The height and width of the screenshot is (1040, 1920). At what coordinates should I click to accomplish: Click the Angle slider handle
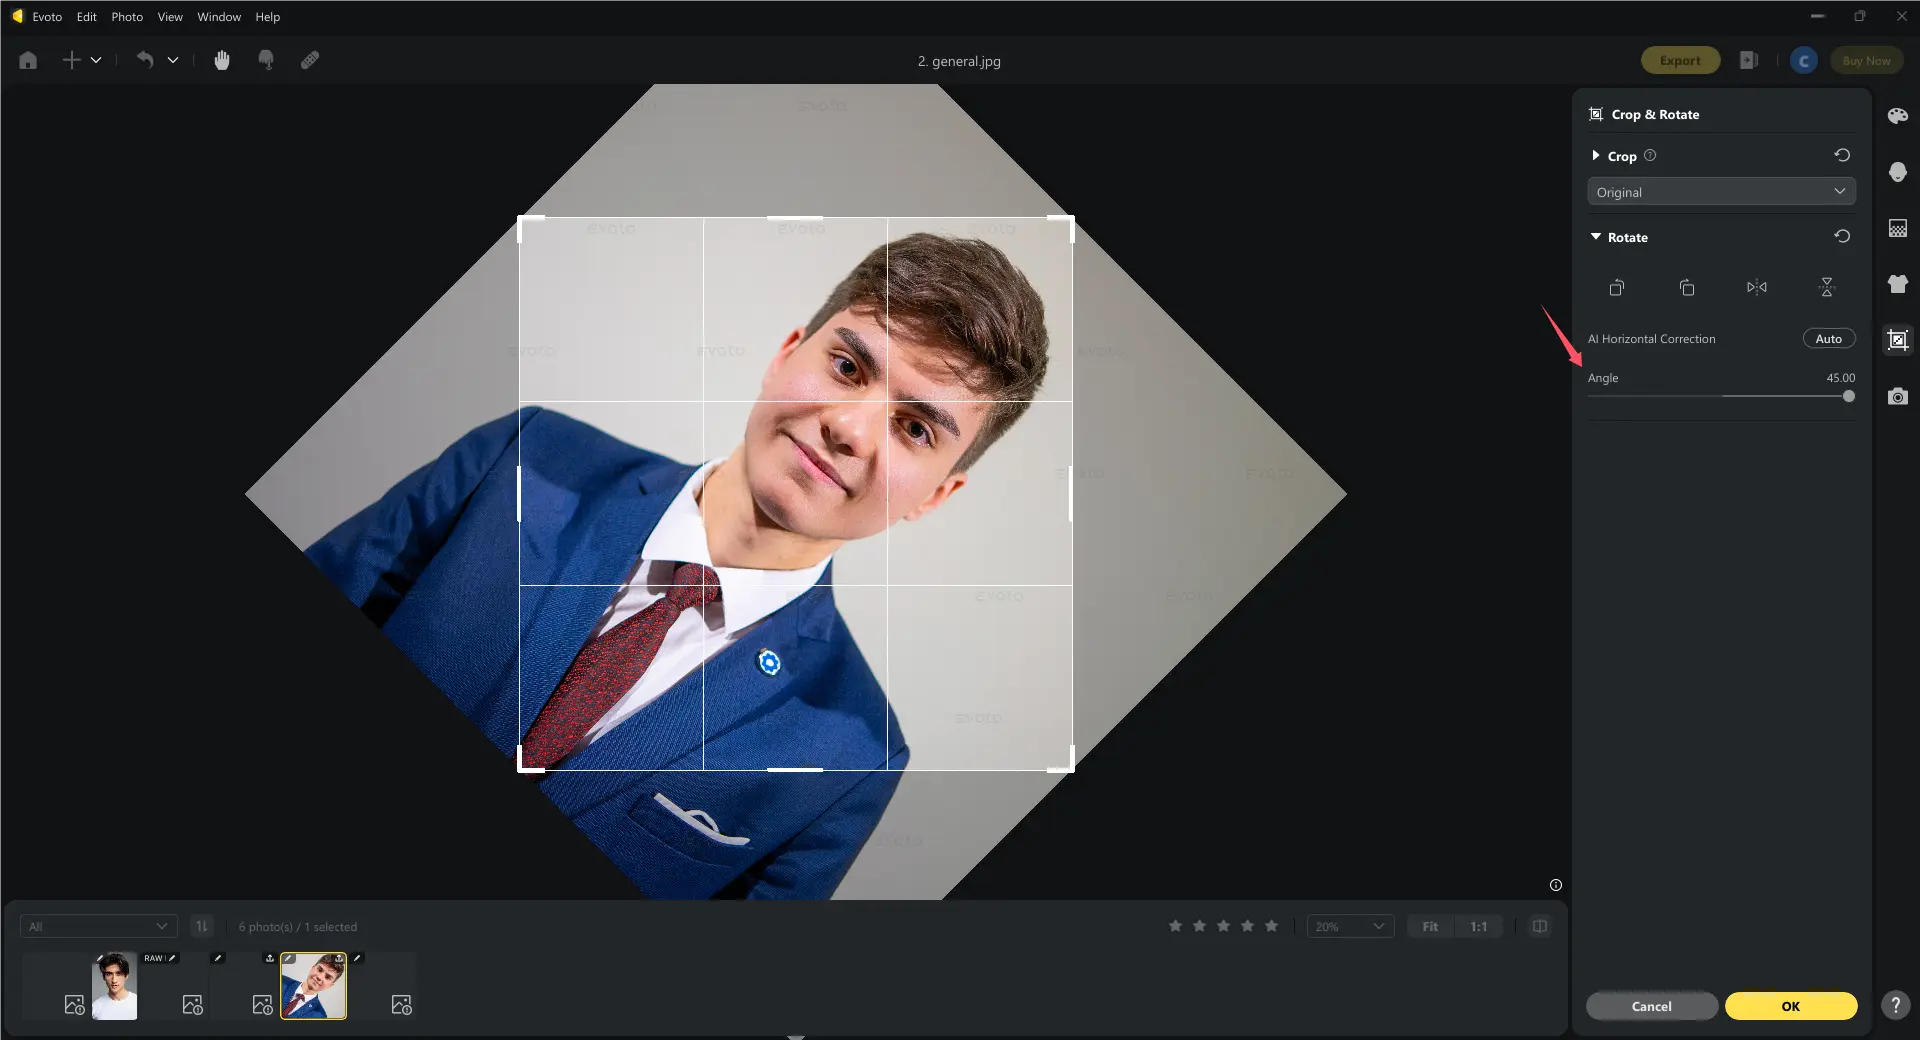click(x=1849, y=396)
